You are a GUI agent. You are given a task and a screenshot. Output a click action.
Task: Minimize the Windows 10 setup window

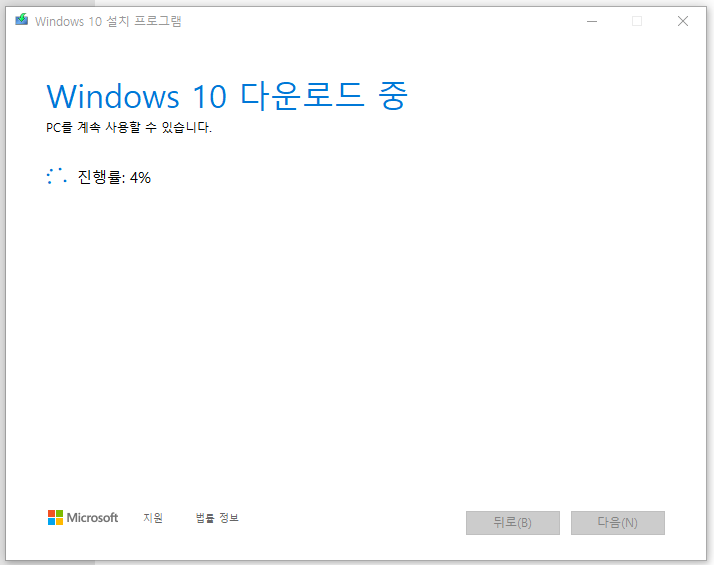coord(592,21)
